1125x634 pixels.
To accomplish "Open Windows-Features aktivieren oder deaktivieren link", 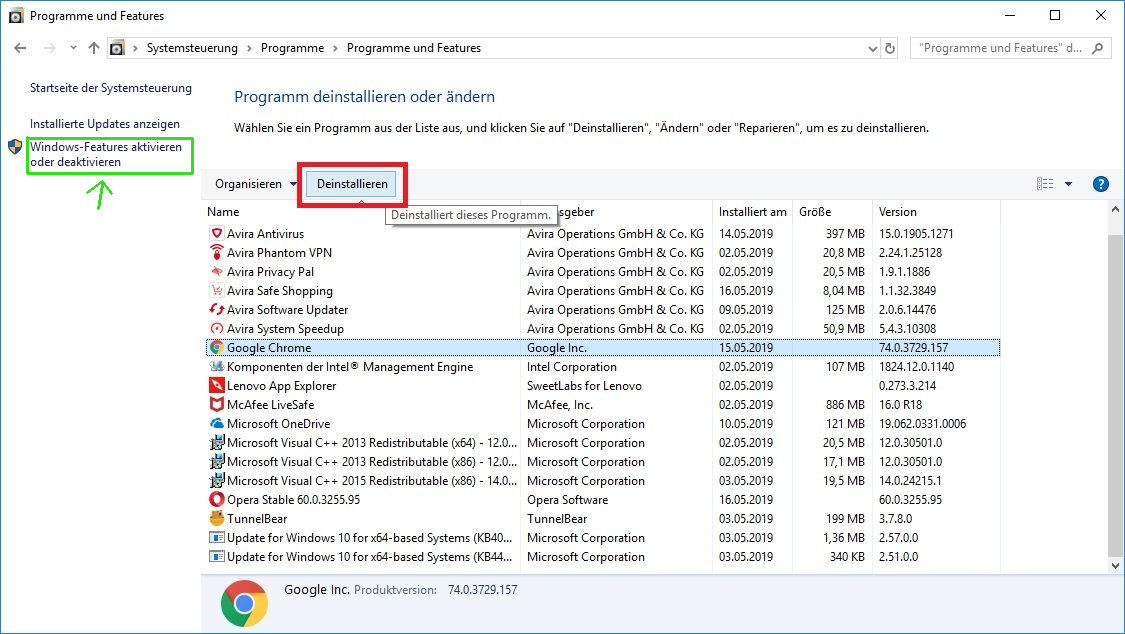I will pos(105,154).
